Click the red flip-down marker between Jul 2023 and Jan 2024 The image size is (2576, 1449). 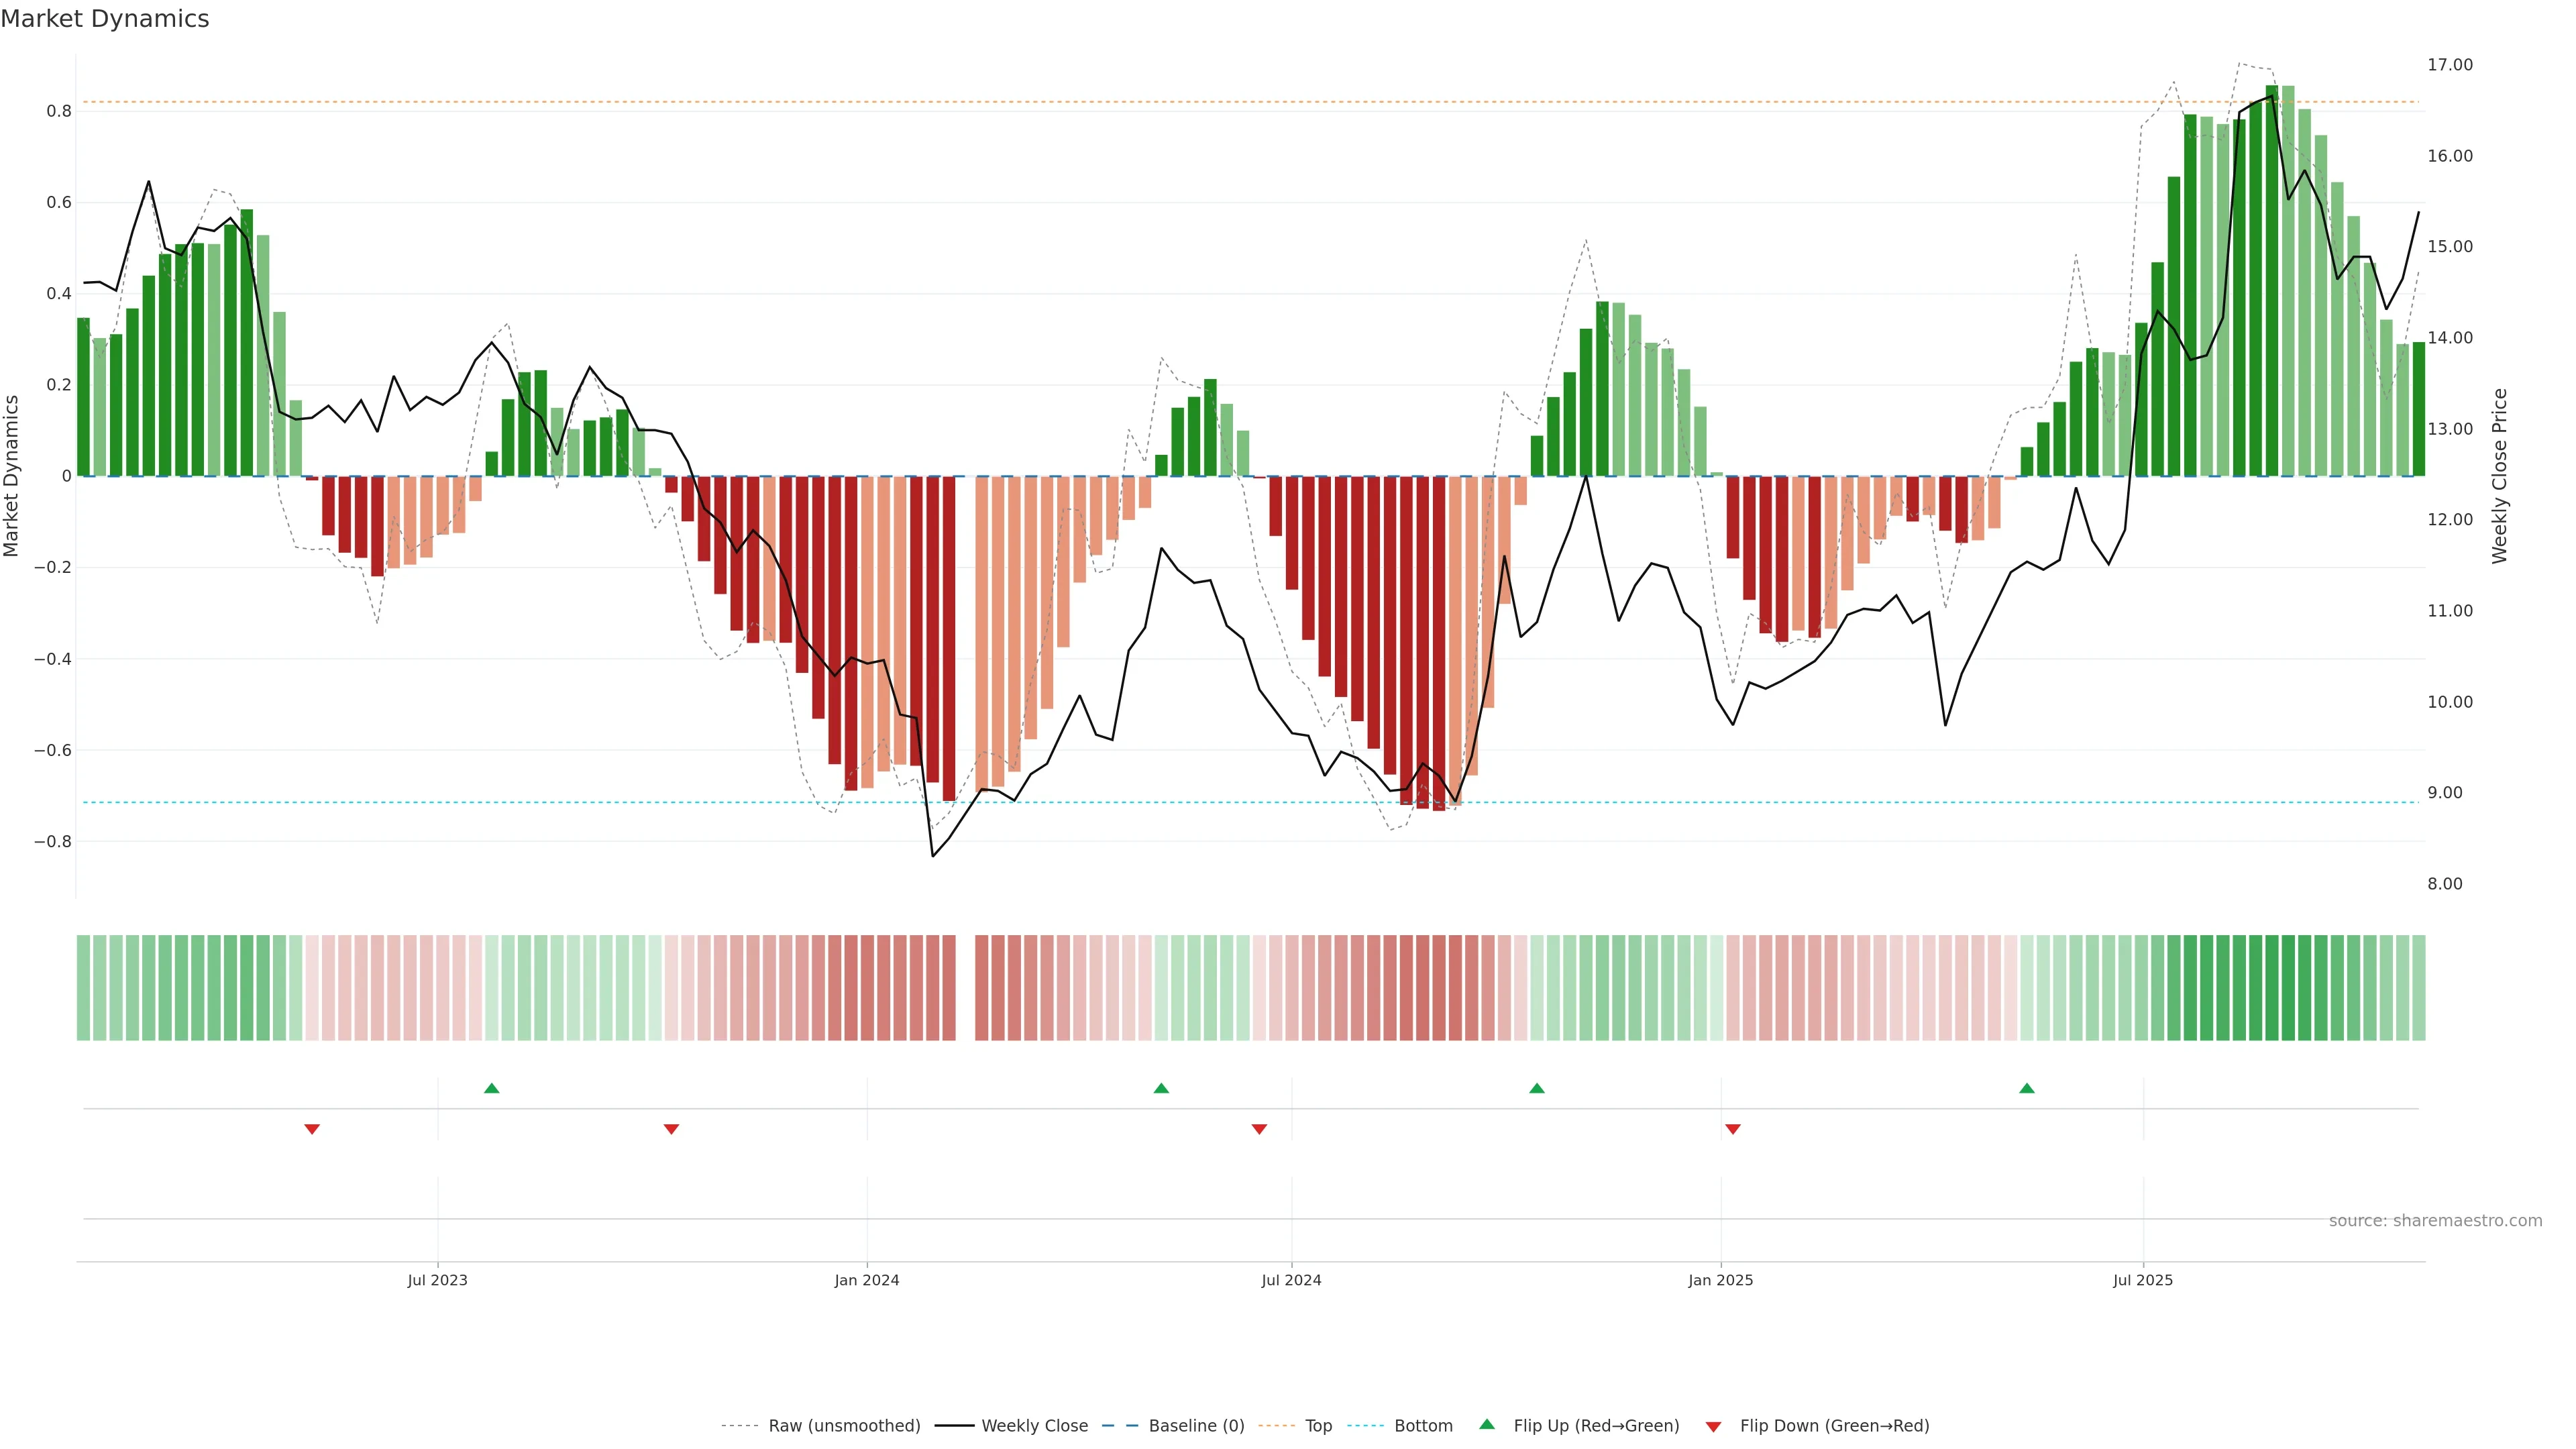pos(671,1129)
